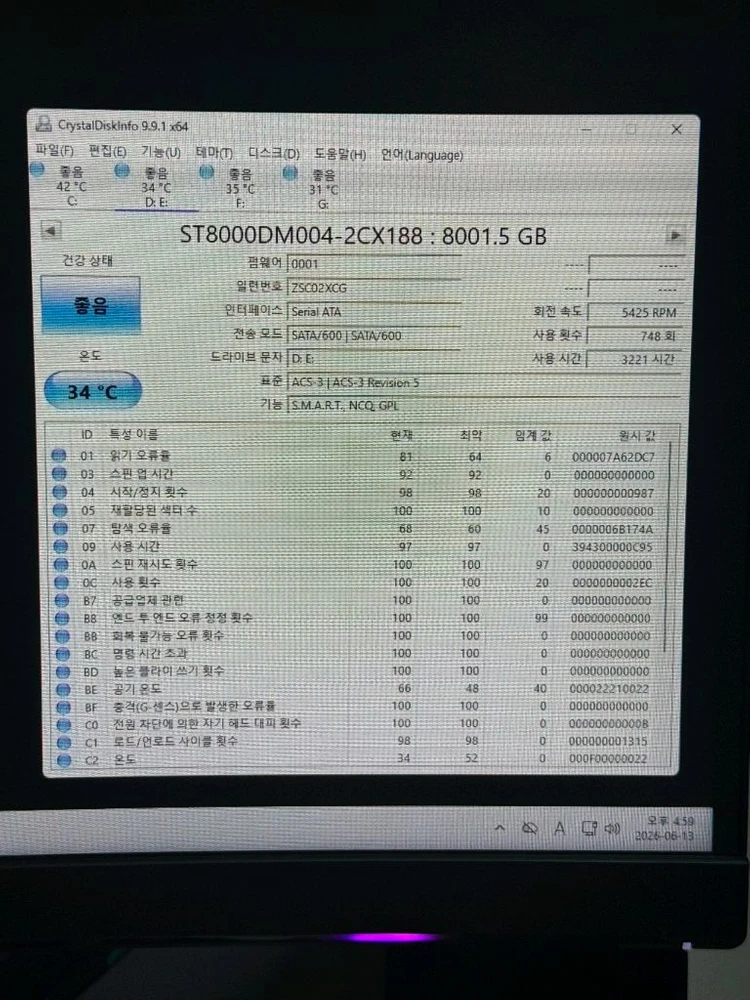Click status icon for B7 공급업체 관련

pyautogui.click(x=62, y=600)
